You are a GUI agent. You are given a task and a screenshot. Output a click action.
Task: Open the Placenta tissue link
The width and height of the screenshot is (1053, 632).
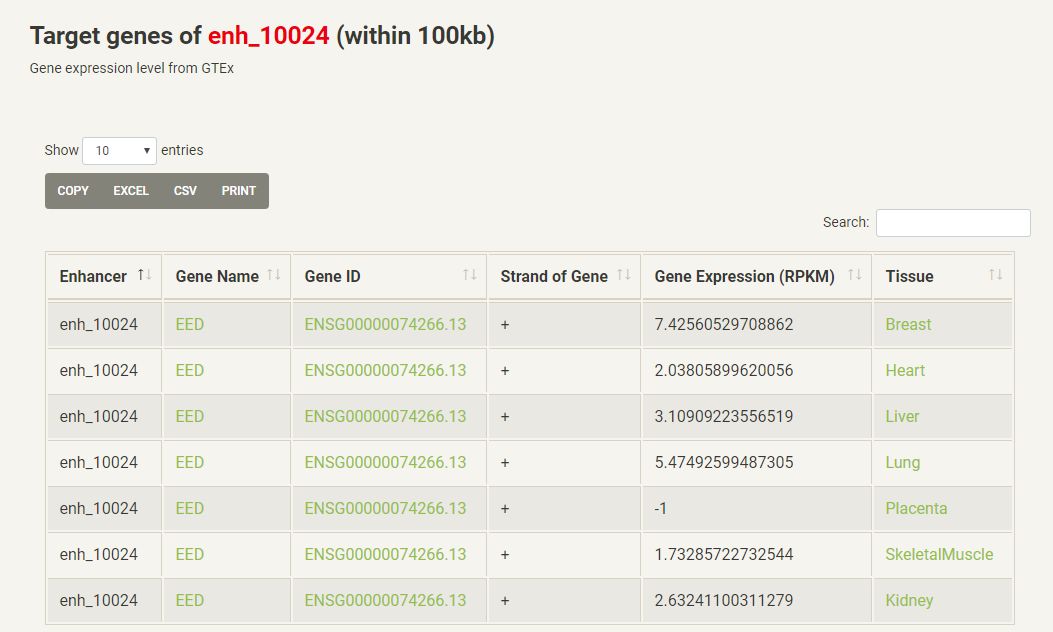click(x=916, y=508)
